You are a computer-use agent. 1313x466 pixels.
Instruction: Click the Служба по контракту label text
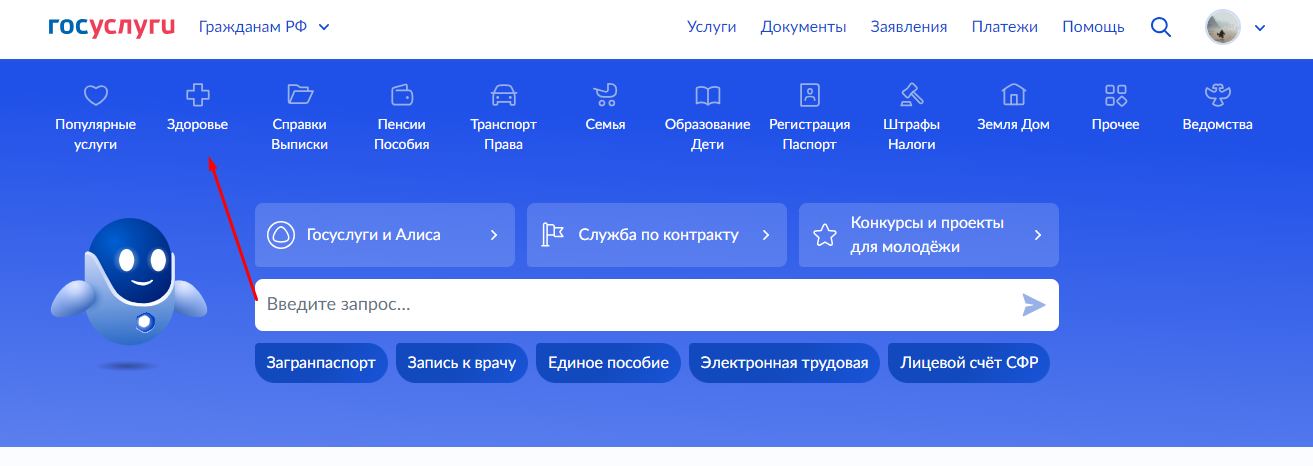coord(659,235)
